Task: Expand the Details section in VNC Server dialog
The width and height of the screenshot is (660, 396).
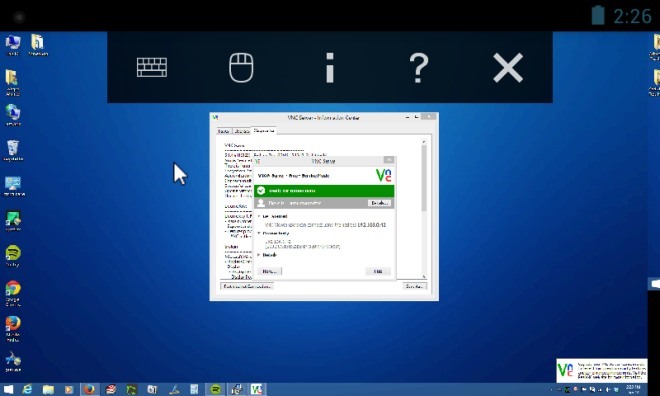Action: coord(268,255)
